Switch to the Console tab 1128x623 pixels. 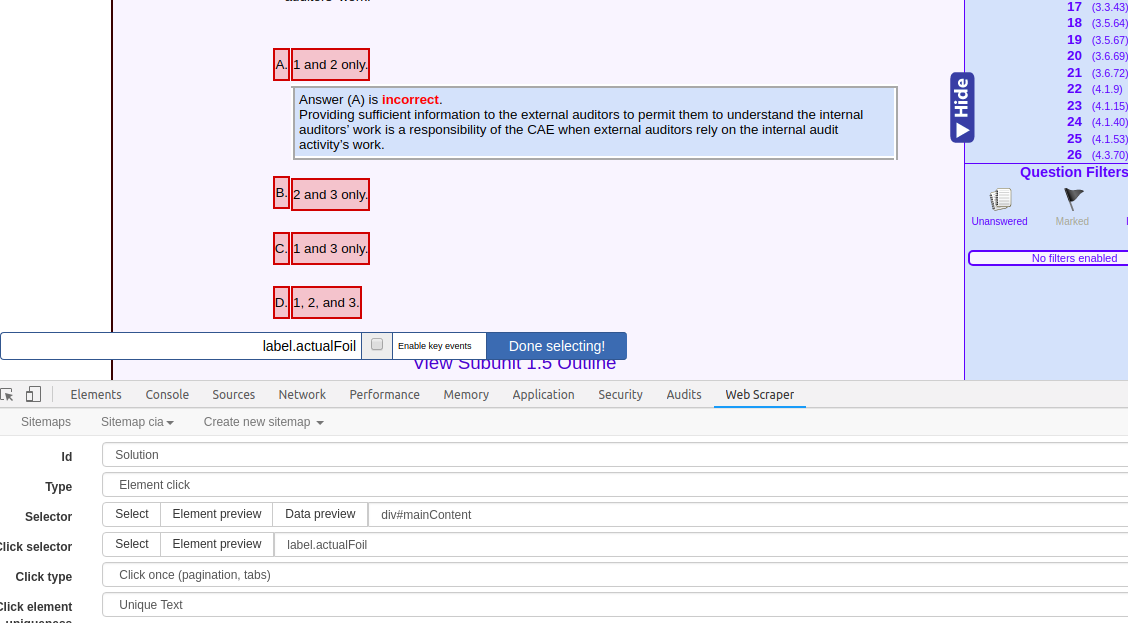coord(167,395)
